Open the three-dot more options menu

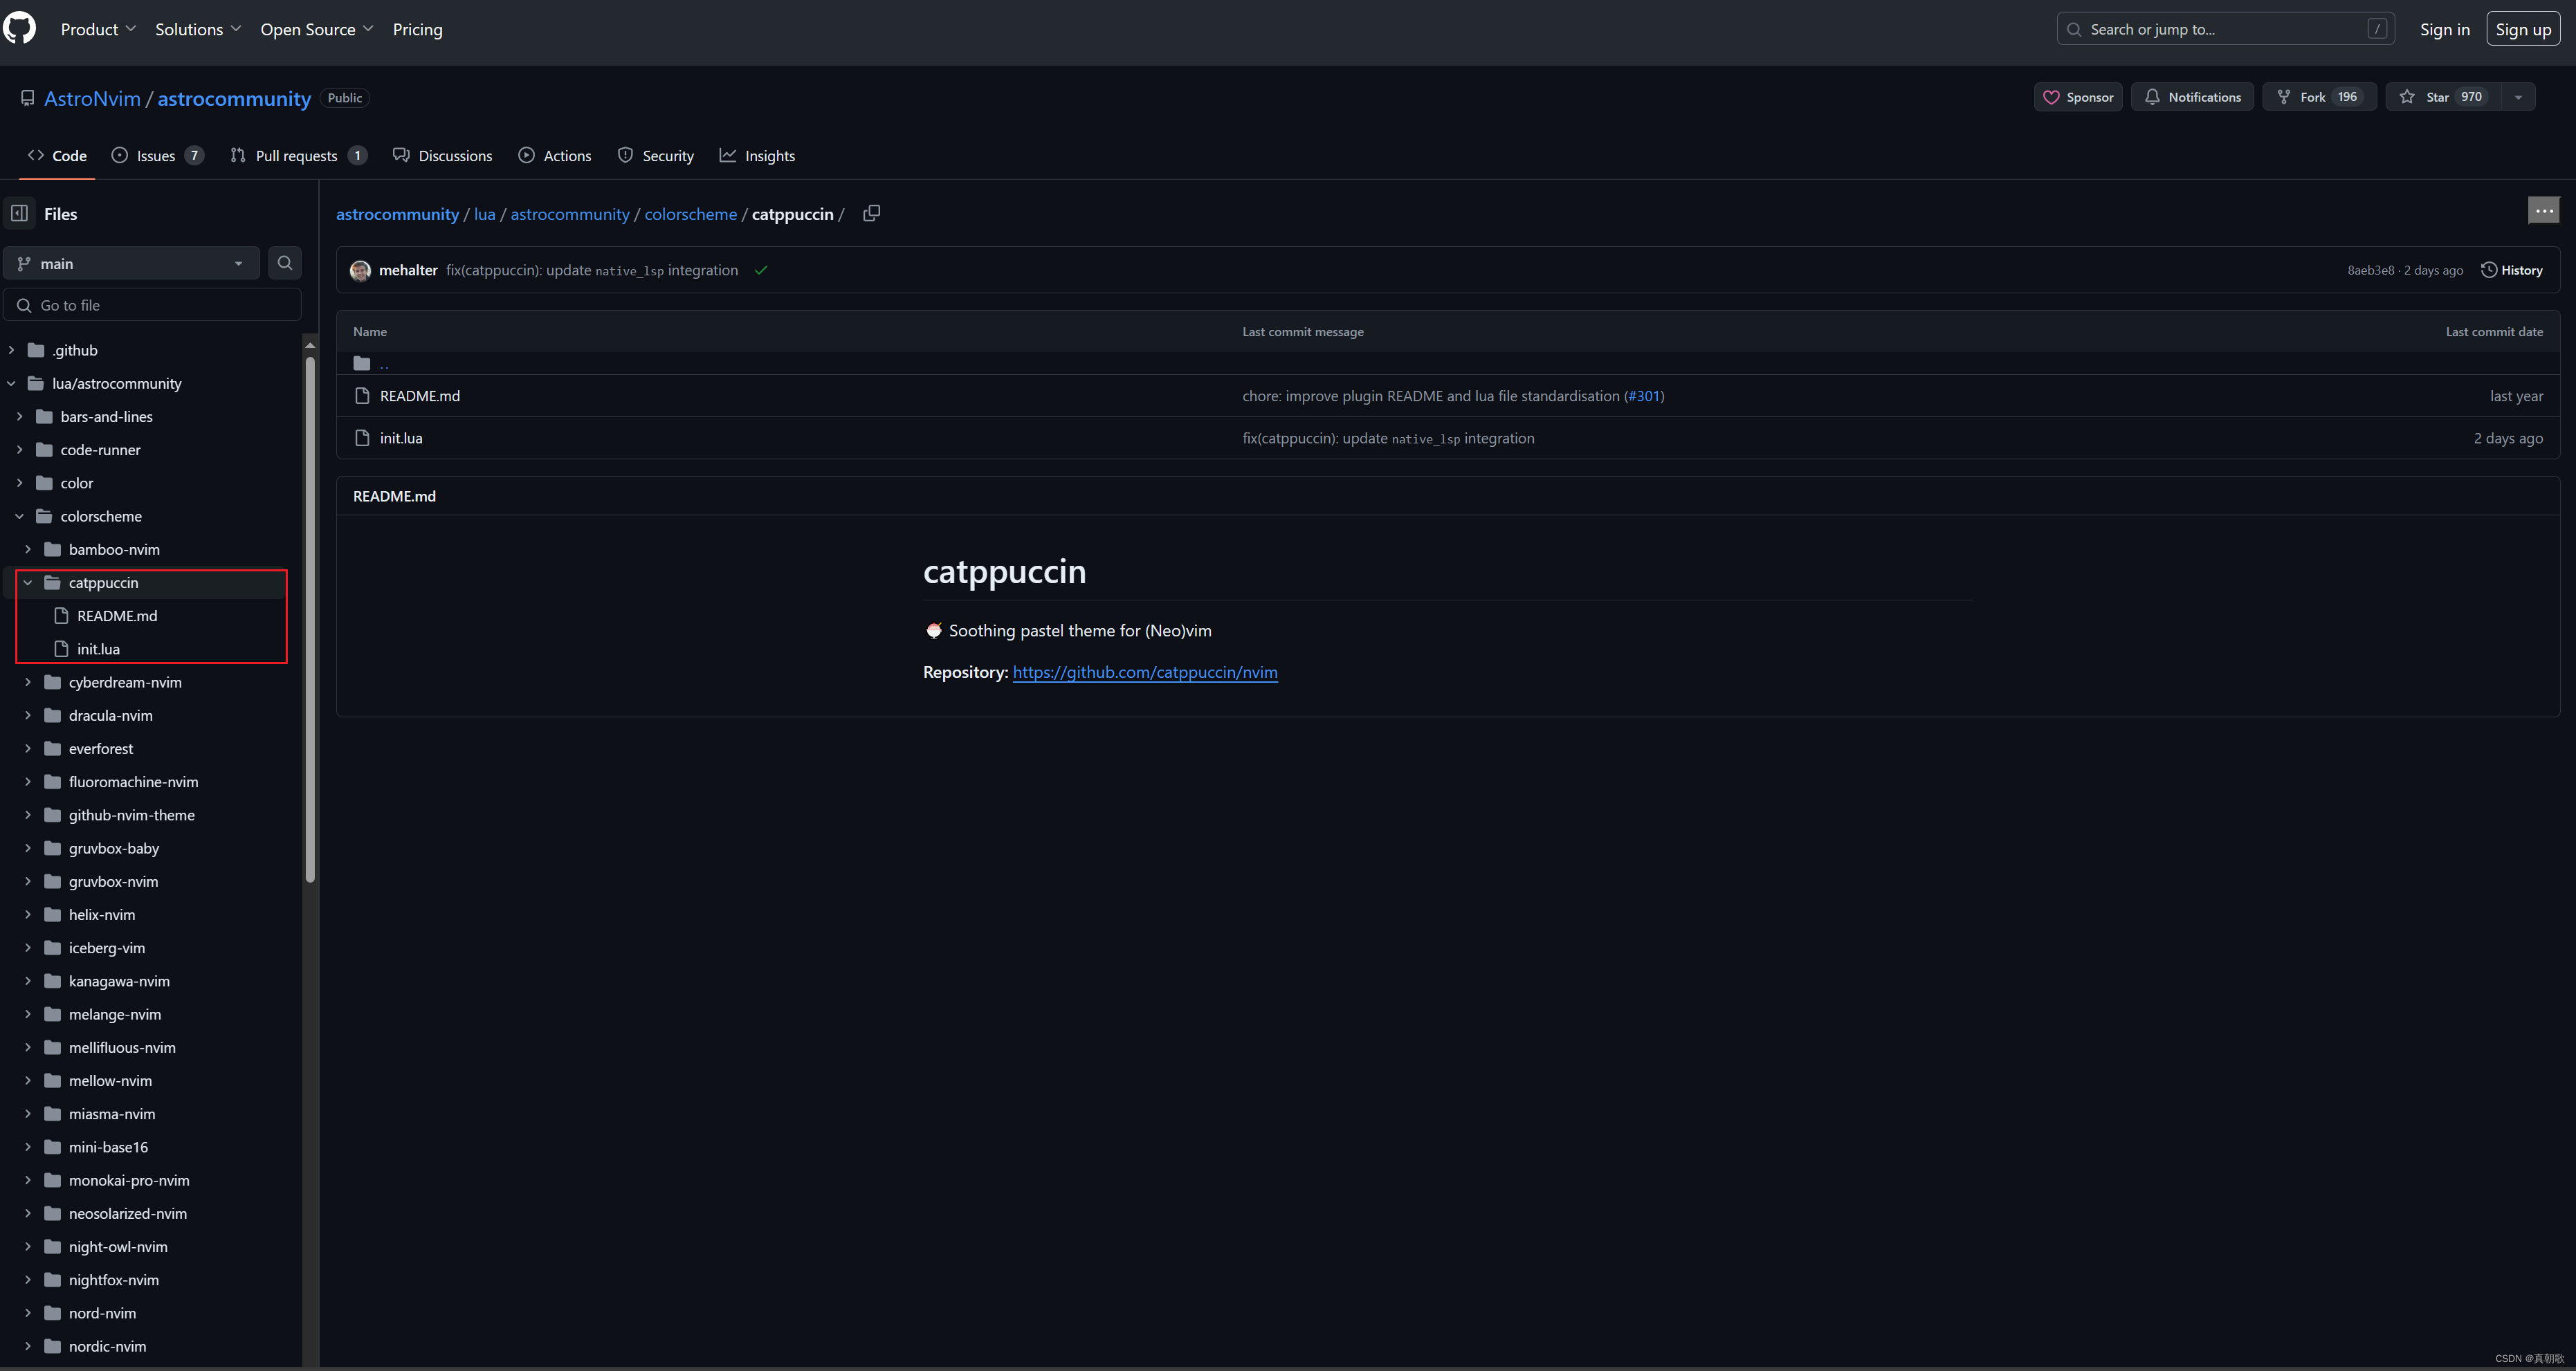(2543, 210)
